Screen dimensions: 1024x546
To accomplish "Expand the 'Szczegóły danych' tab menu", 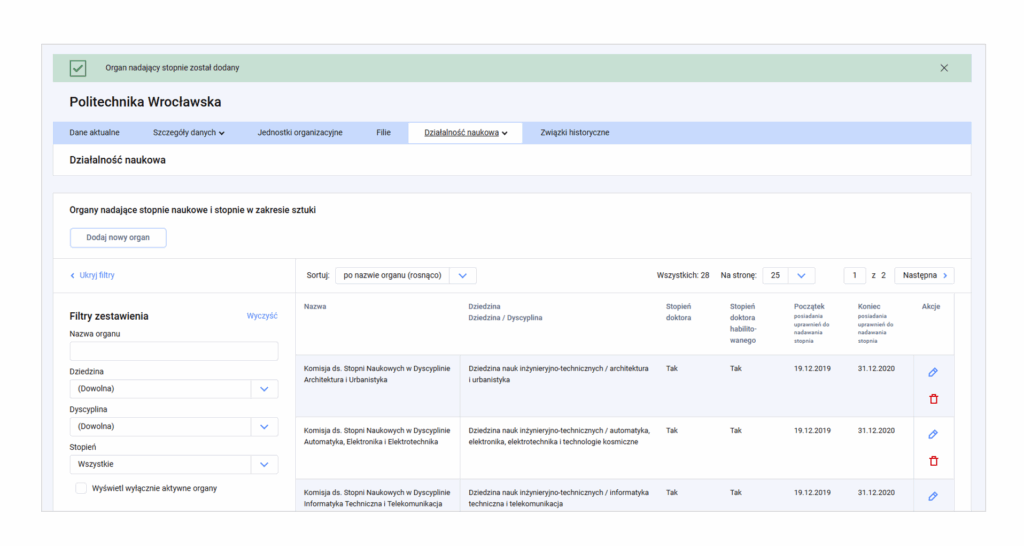I will [189, 133].
